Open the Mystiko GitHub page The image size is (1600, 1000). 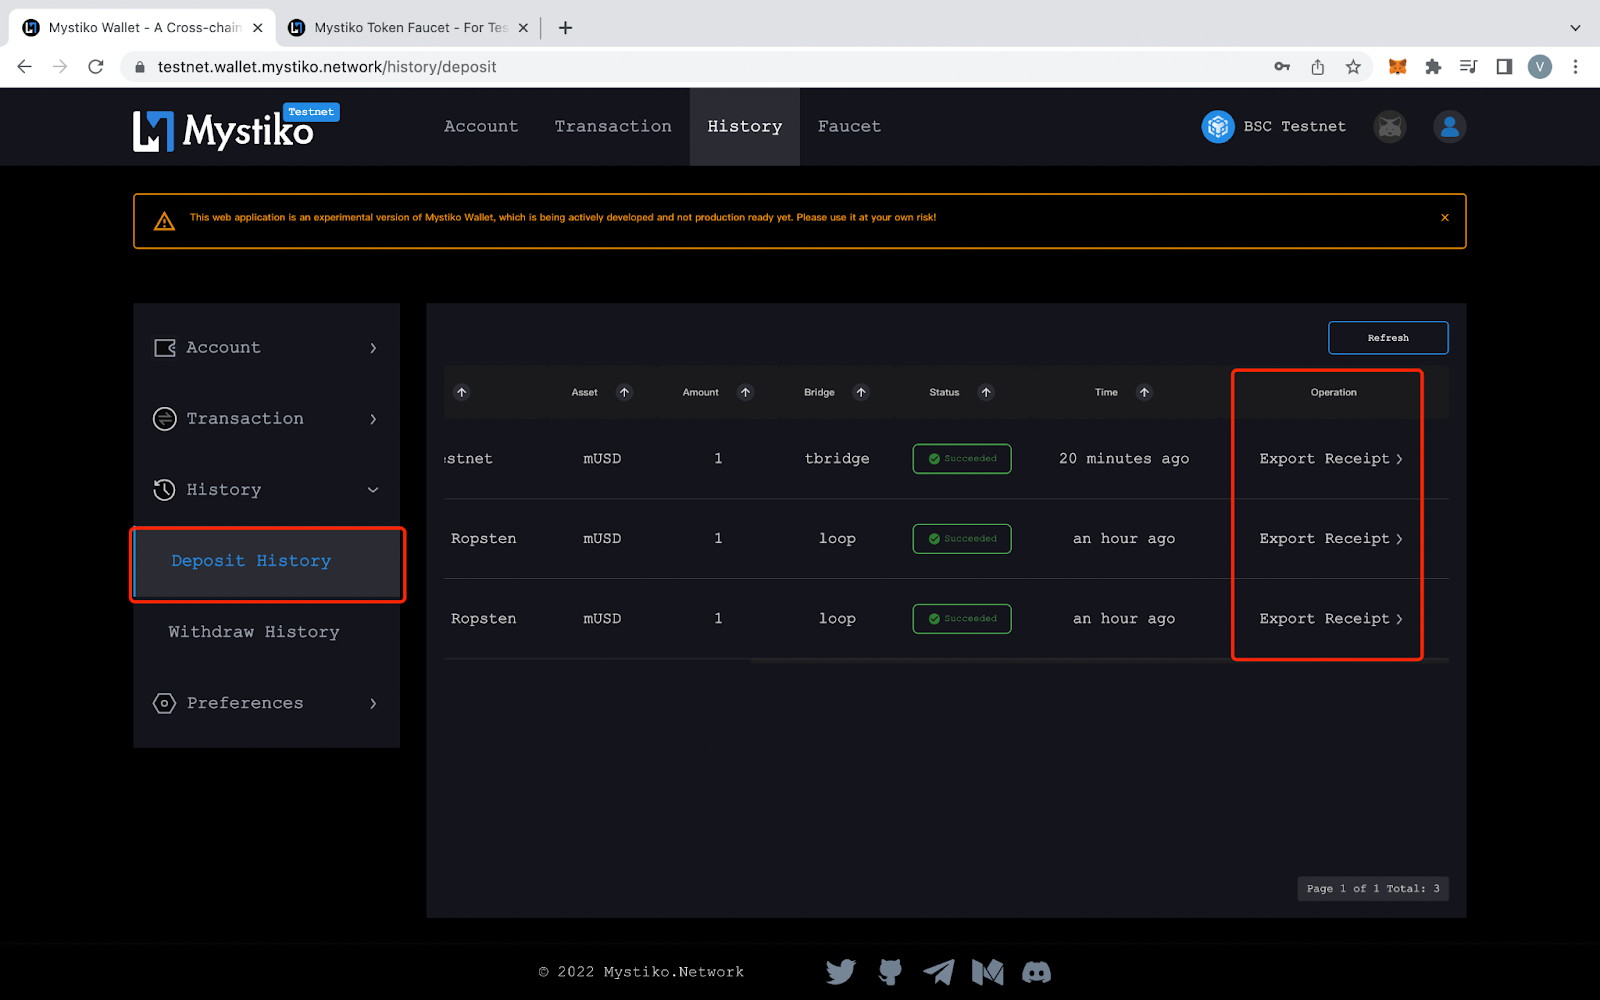[890, 972]
